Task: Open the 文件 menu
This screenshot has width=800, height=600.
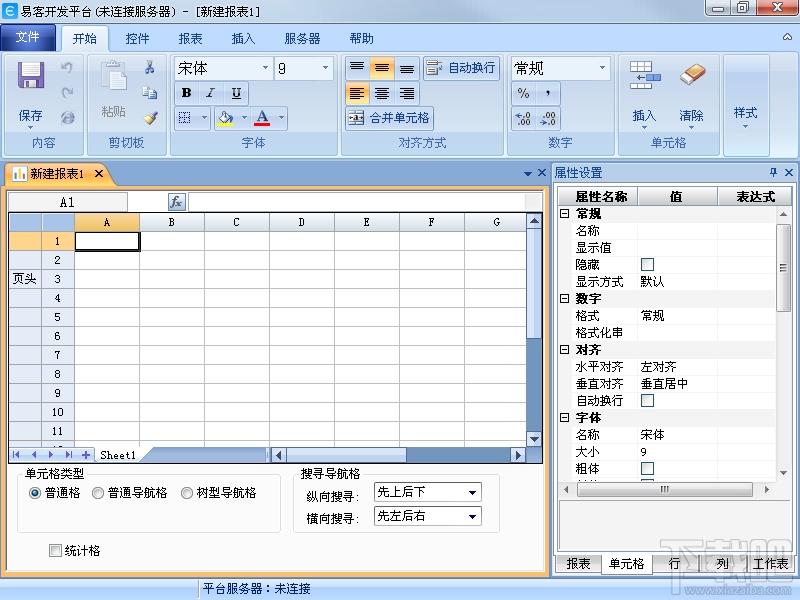Action: tap(28, 37)
